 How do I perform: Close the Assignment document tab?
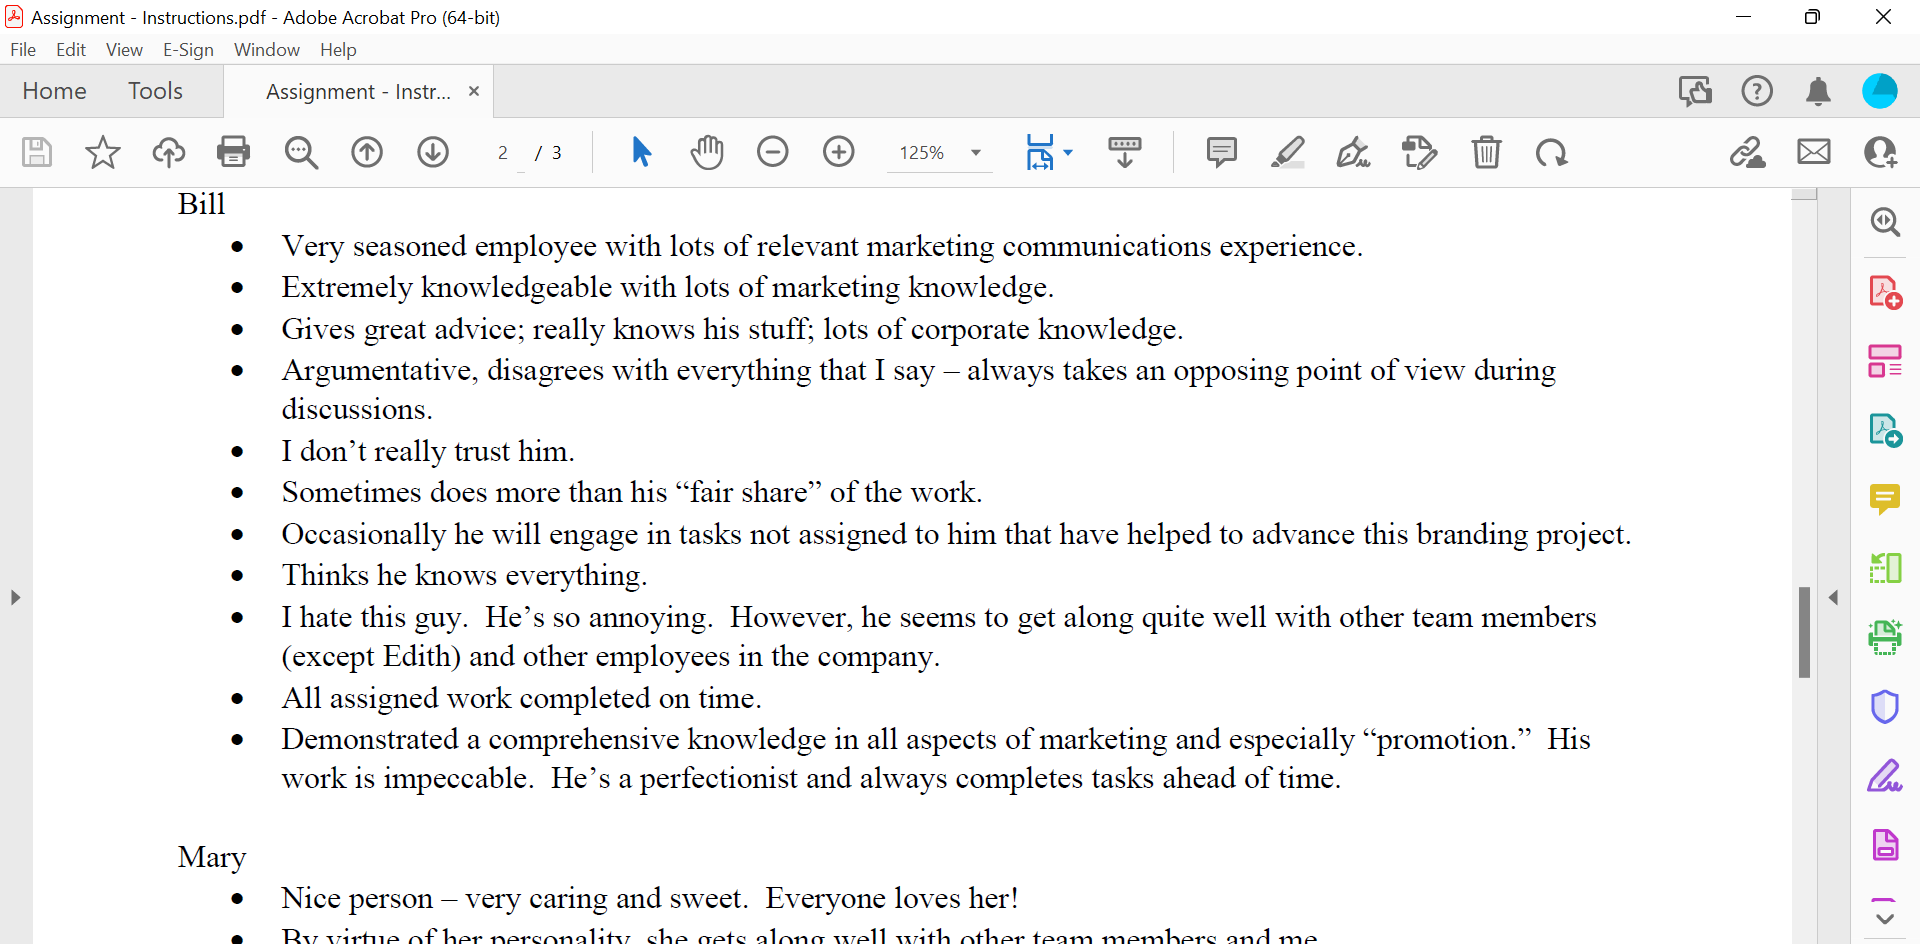pyautogui.click(x=474, y=91)
